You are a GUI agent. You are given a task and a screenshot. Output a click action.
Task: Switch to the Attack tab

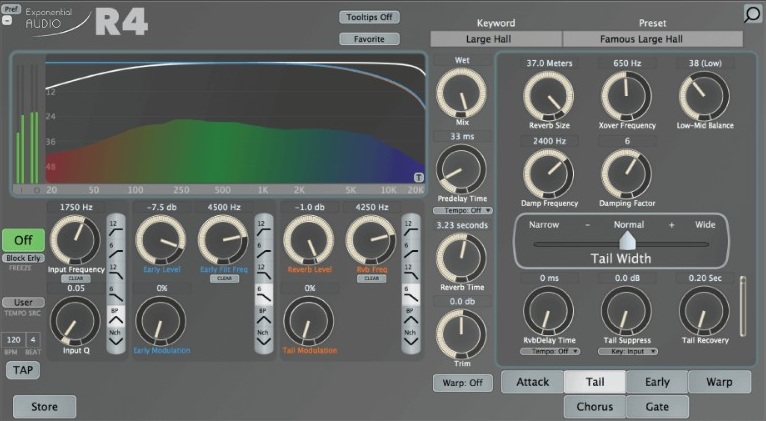(531, 382)
